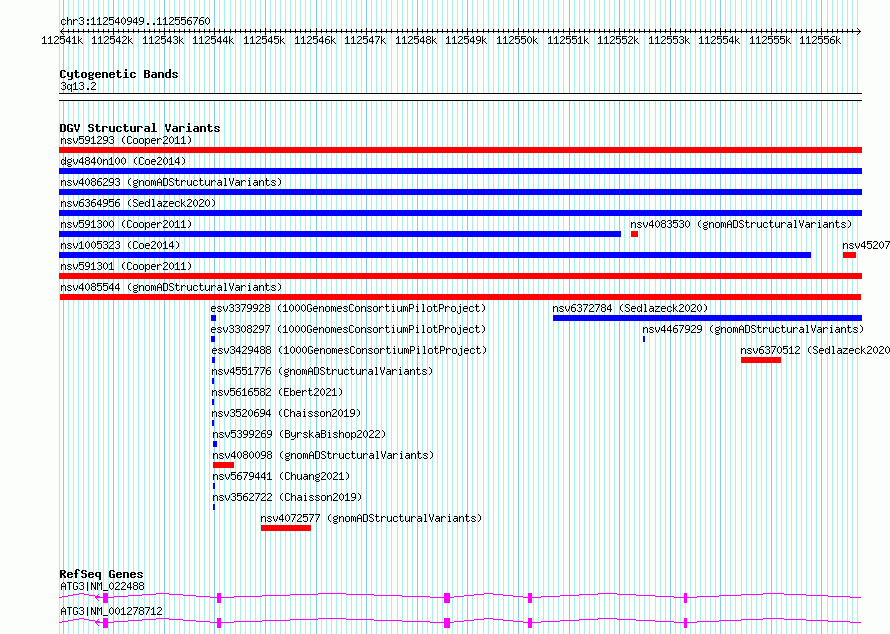Viewport: 890px width, 634px height.
Task: Open variant nsv591300 (Cooper2011) label
Action: coord(126,224)
